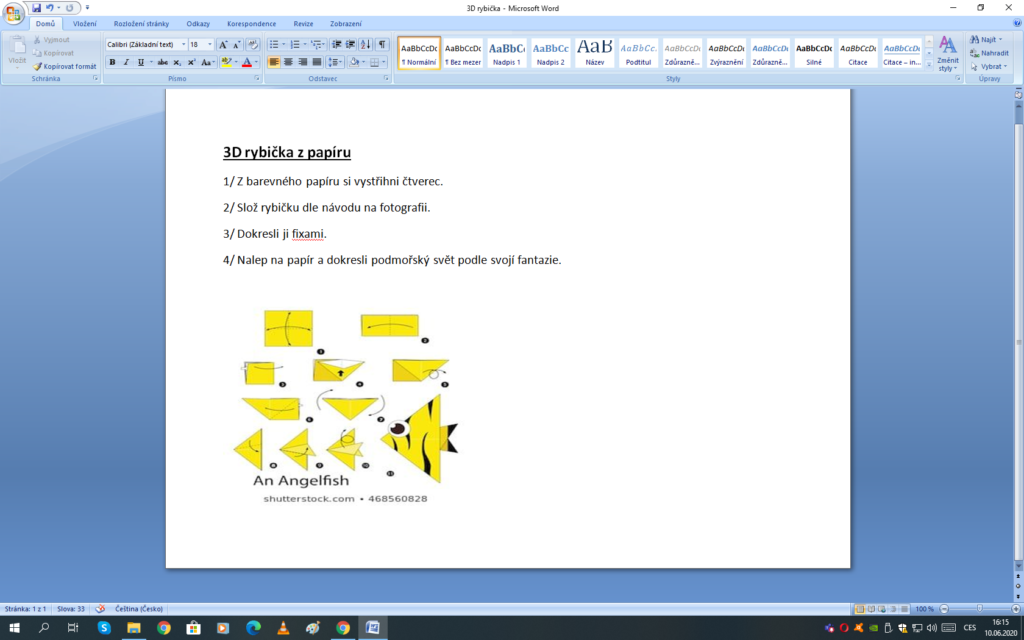The width and height of the screenshot is (1024, 640).
Task: Expand the styles gallery
Action: click(929, 65)
